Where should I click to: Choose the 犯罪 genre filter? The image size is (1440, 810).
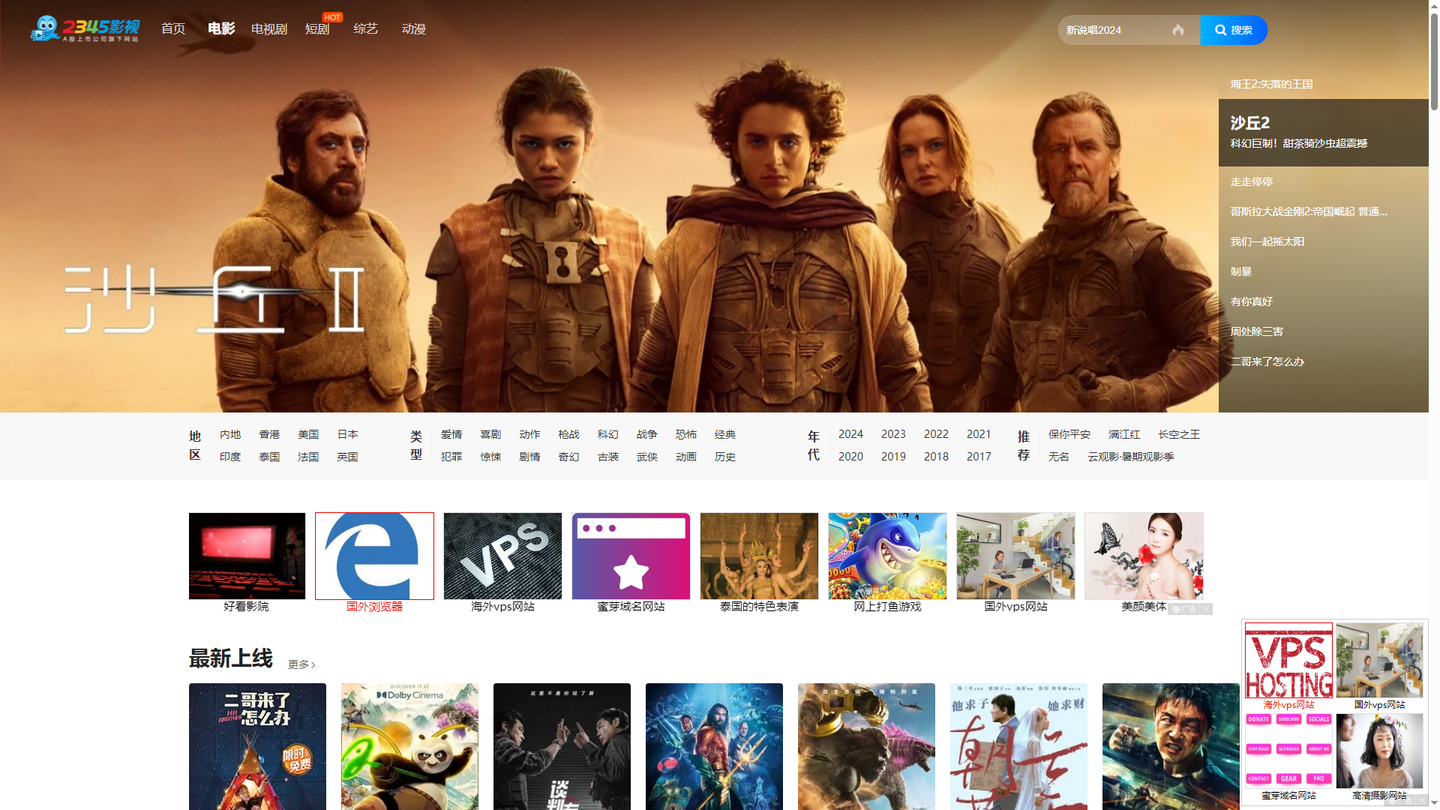(451, 457)
